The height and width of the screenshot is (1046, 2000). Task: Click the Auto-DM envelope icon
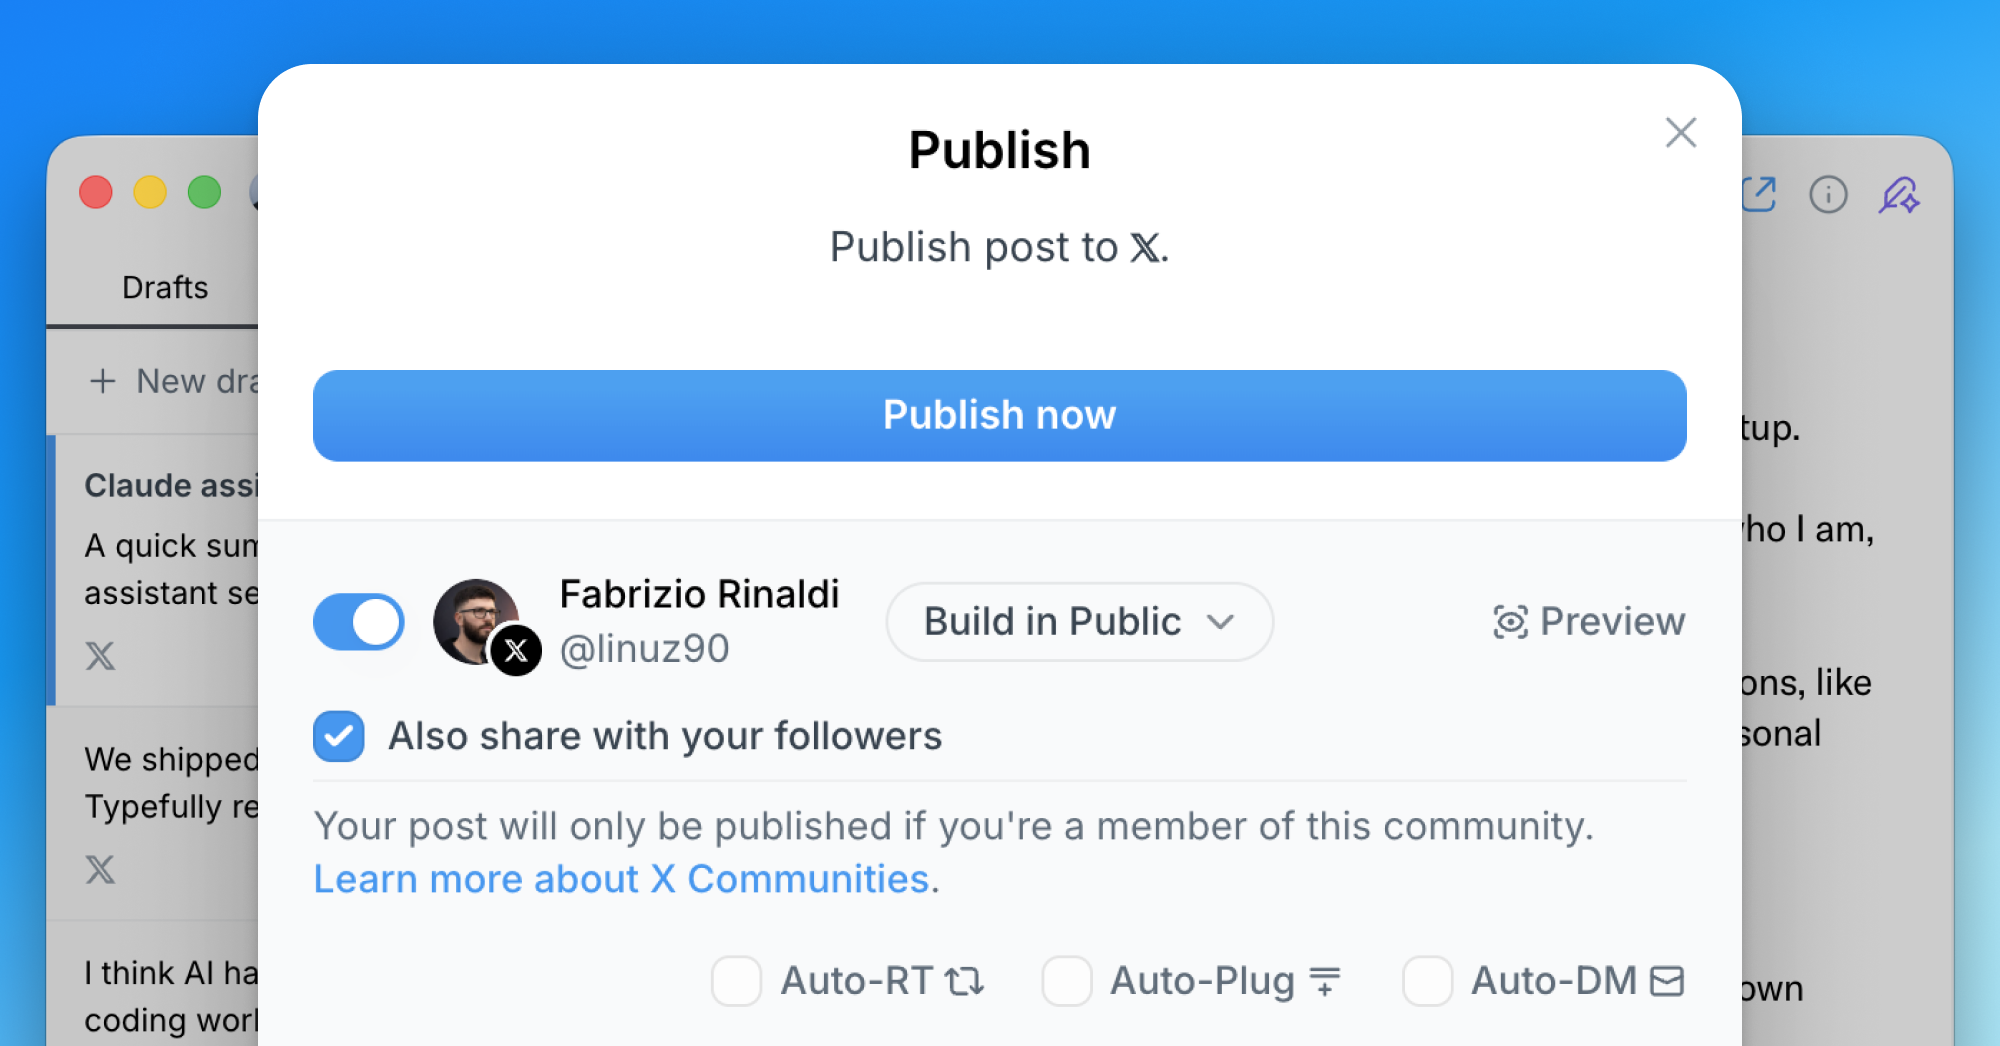coord(1667,981)
